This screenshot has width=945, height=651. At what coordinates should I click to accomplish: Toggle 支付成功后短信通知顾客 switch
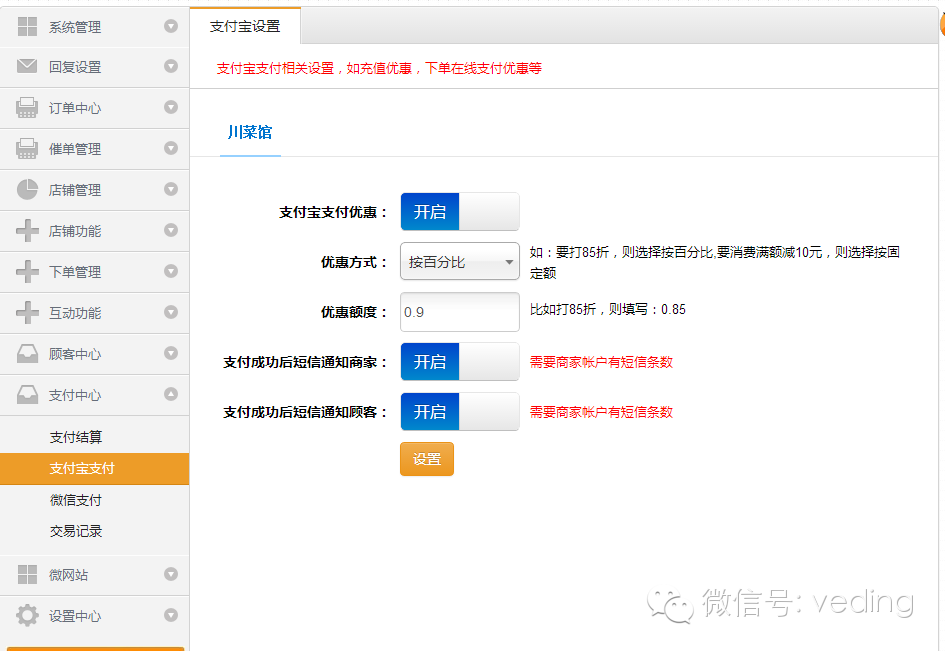pyautogui.click(x=460, y=412)
